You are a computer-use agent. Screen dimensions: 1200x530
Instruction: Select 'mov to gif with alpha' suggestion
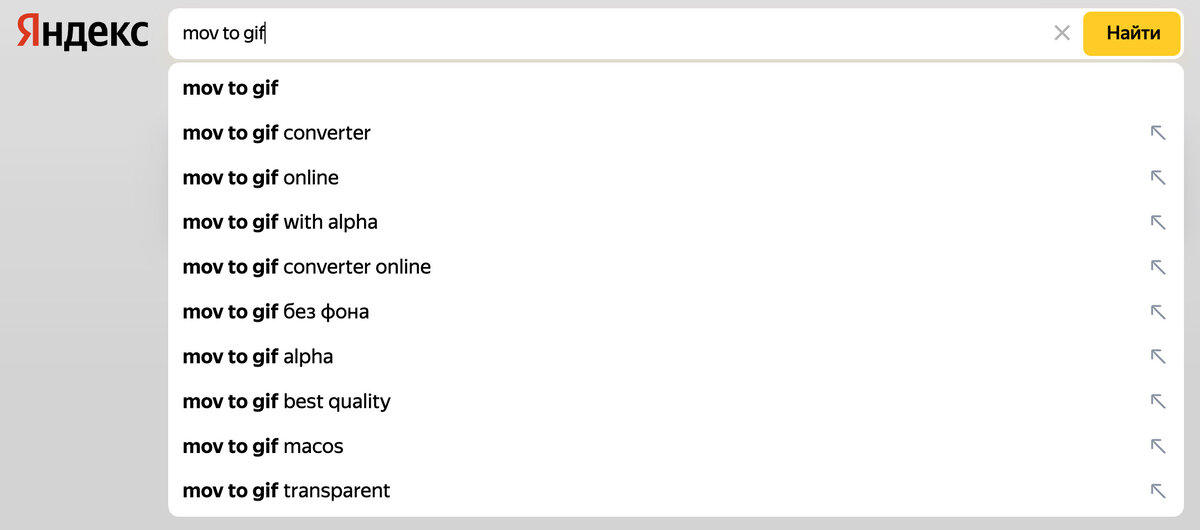coord(280,222)
